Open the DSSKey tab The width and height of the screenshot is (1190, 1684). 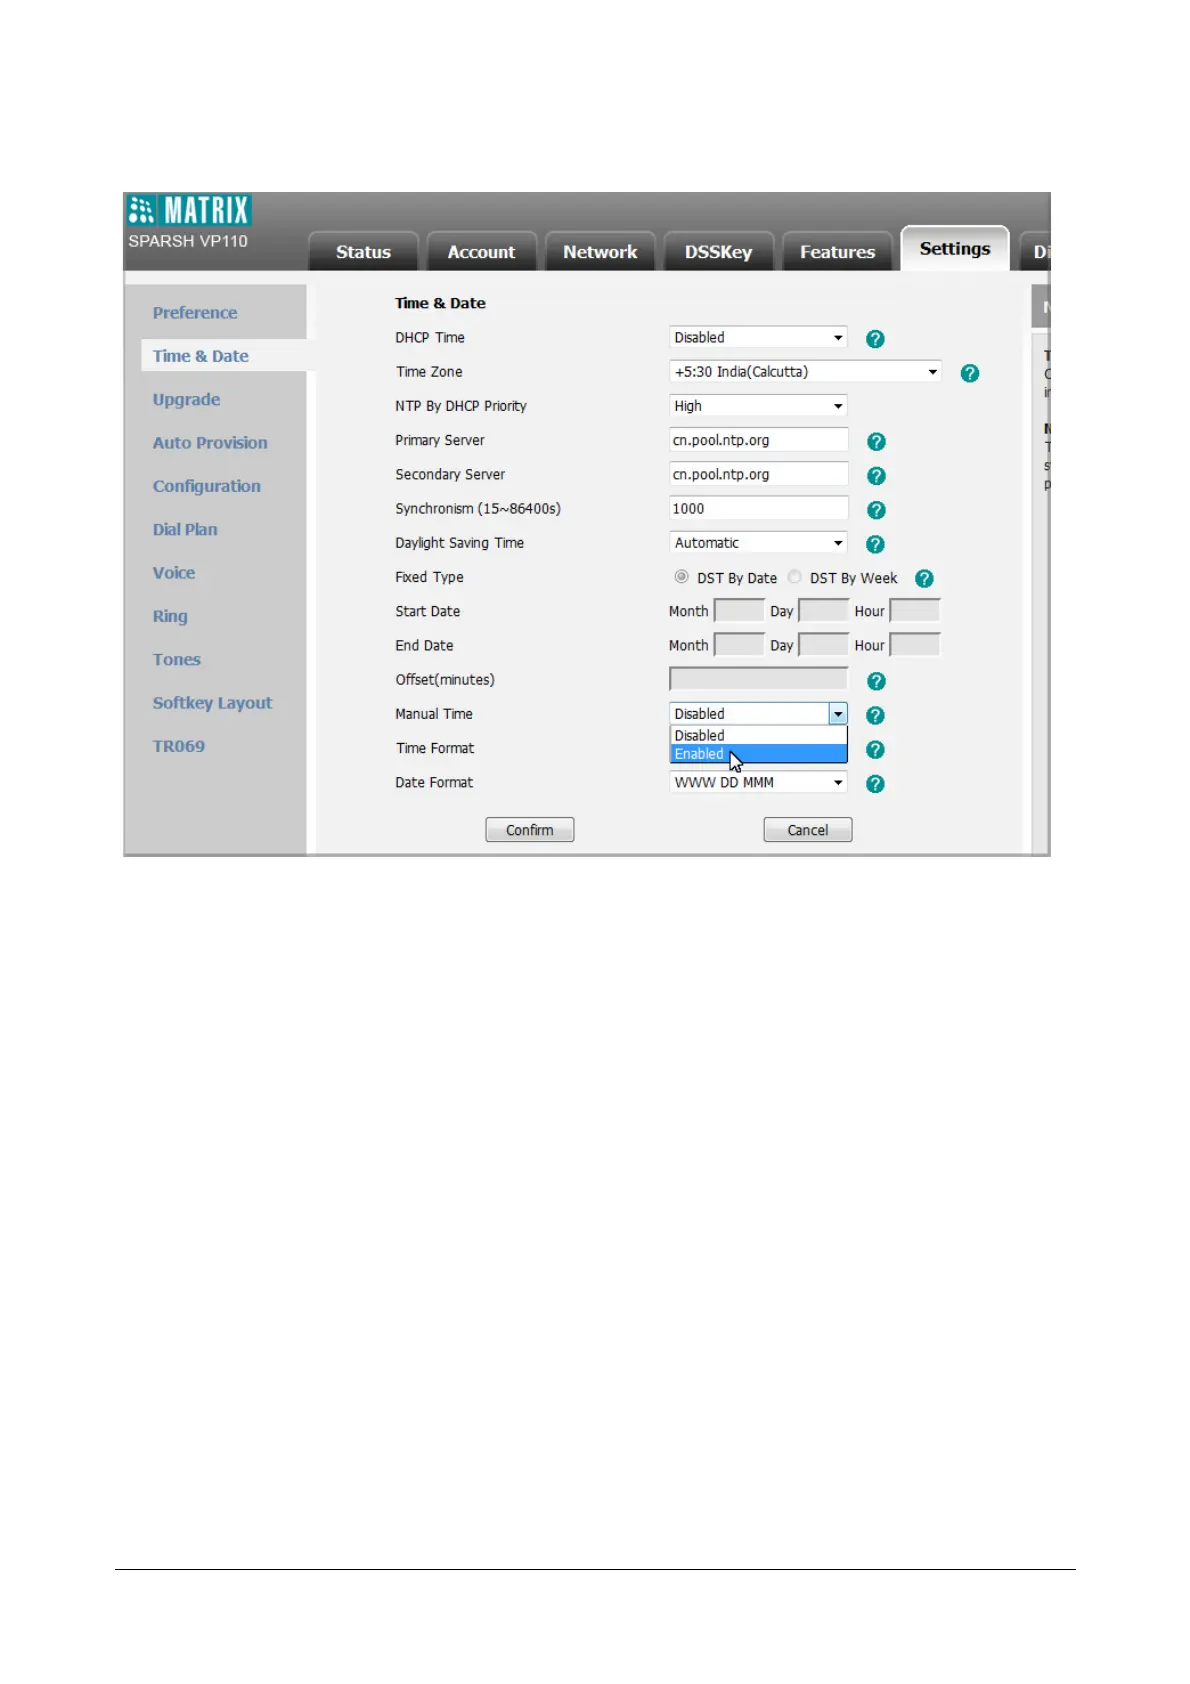(x=718, y=252)
